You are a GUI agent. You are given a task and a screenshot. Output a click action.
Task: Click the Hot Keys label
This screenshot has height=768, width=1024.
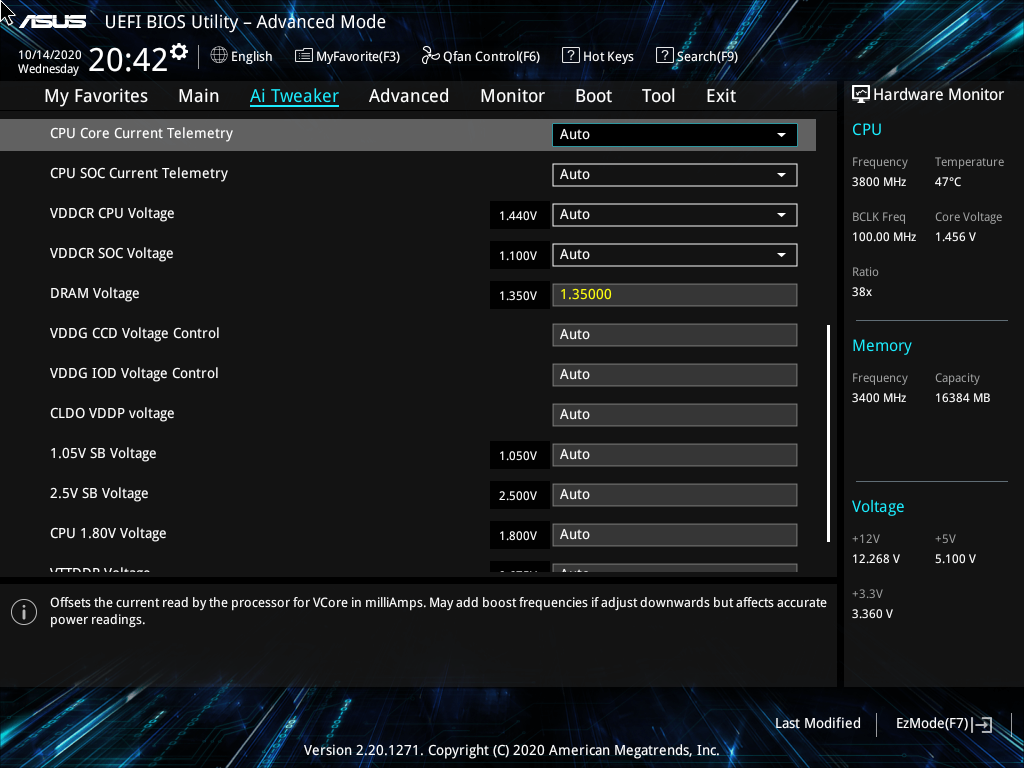608,57
